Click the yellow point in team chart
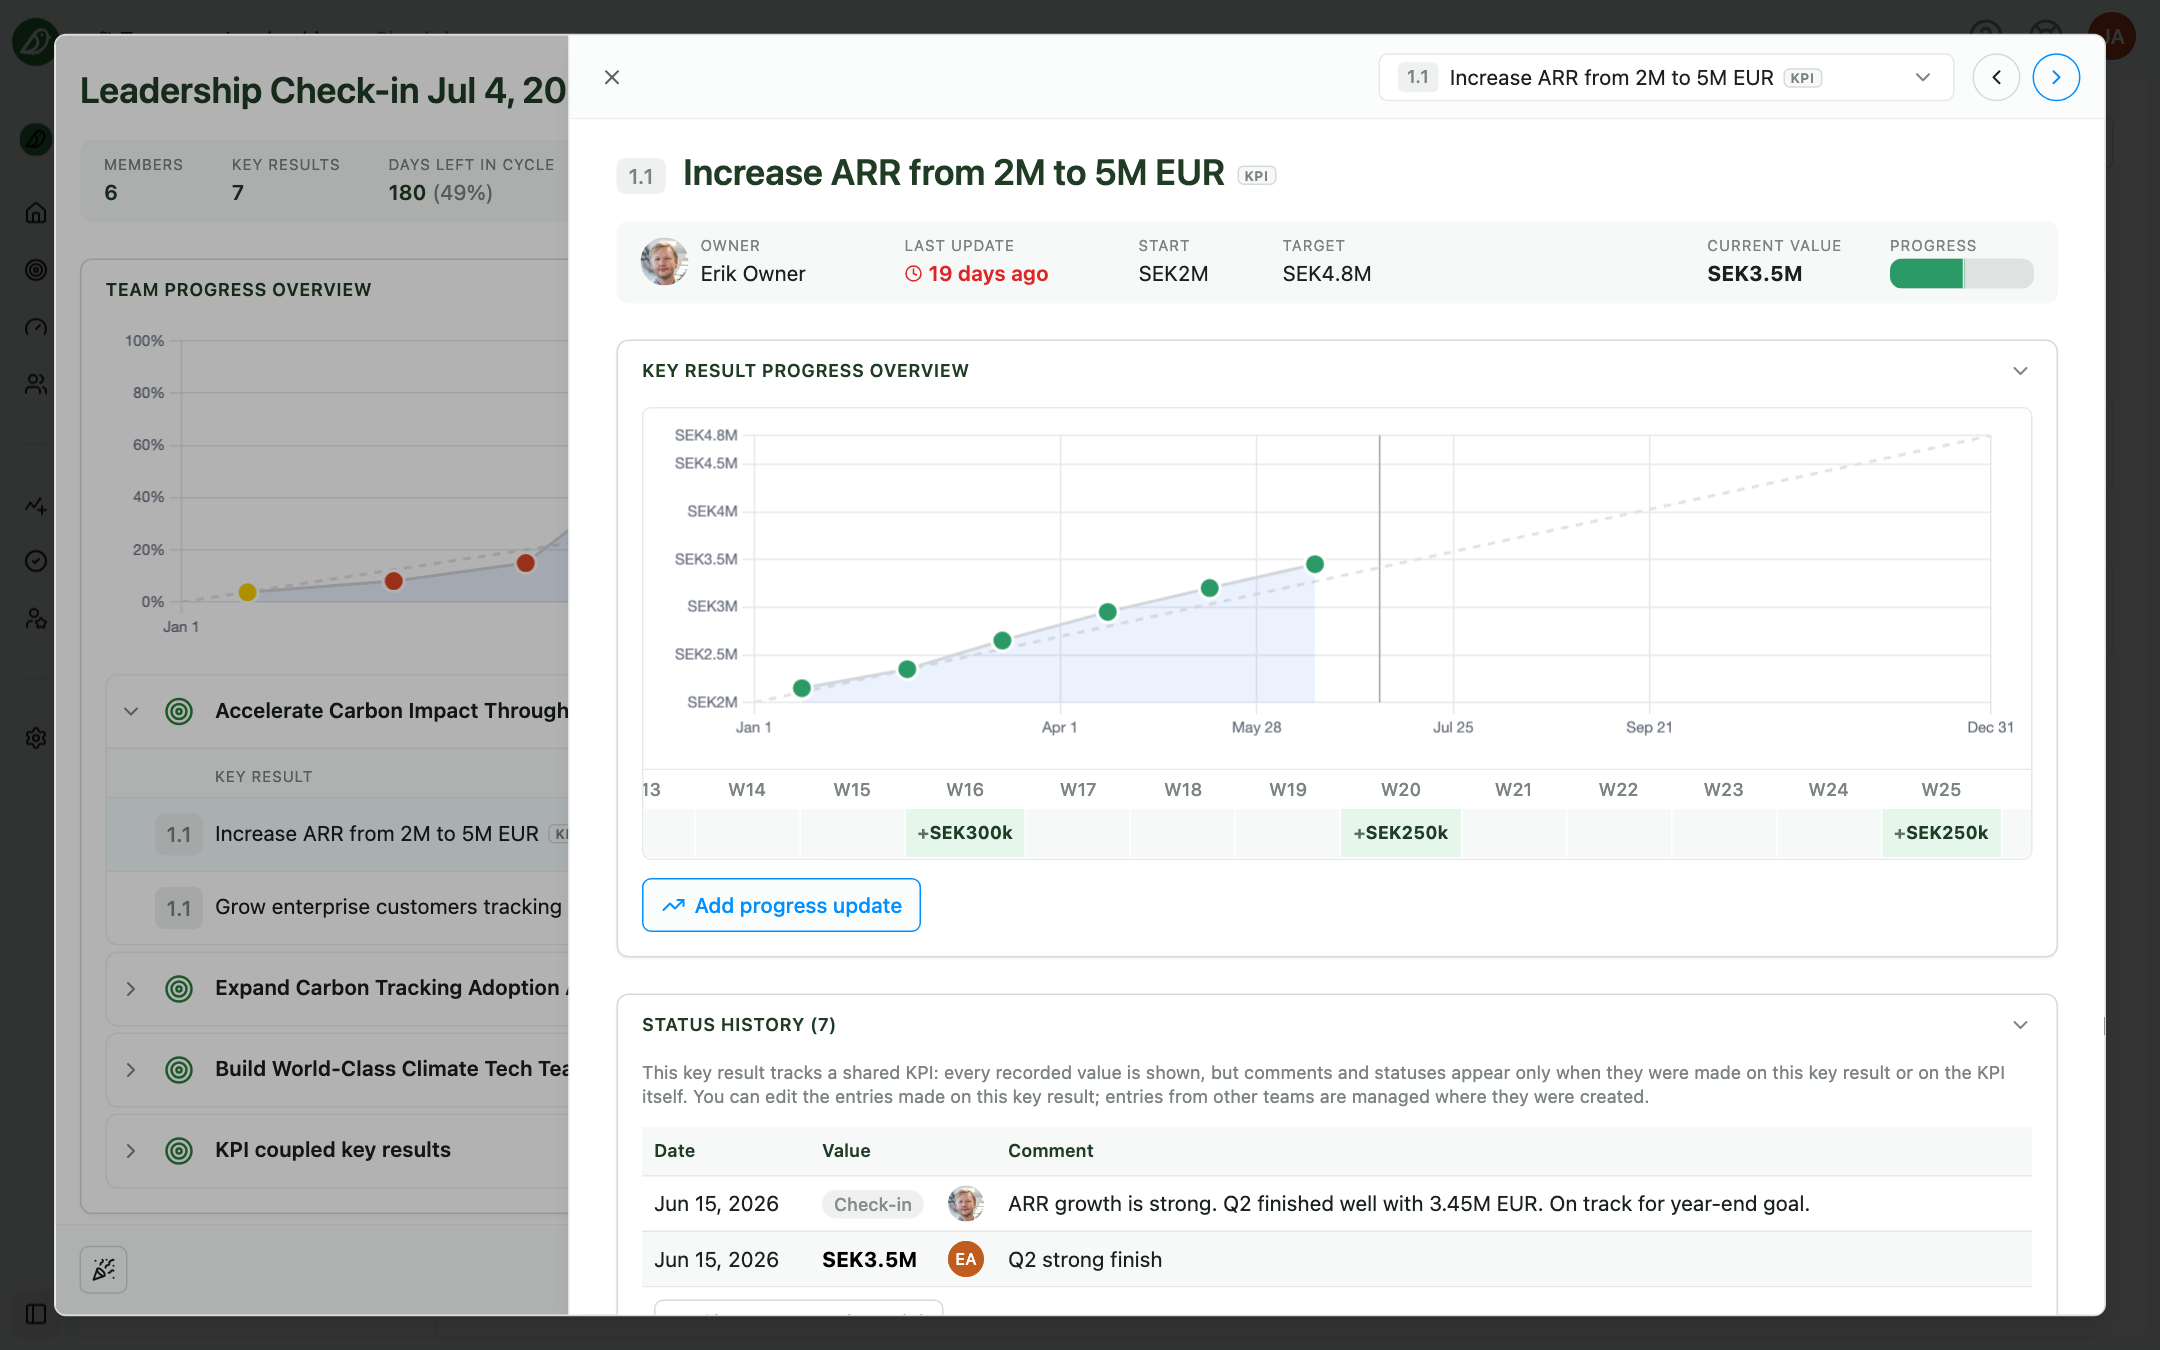The height and width of the screenshot is (1350, 2160). [248, 592]
